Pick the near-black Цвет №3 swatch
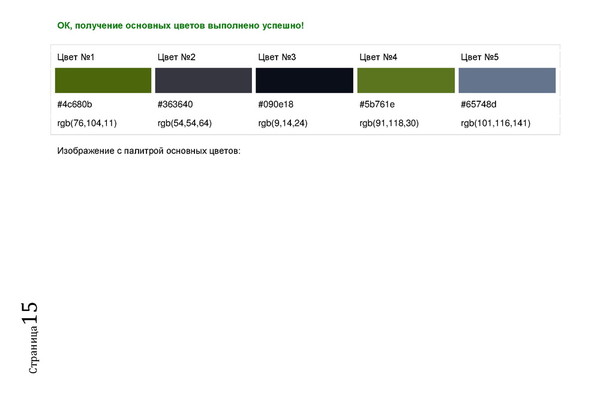Viewport: 600px width, 399px height. coord(304,80)
